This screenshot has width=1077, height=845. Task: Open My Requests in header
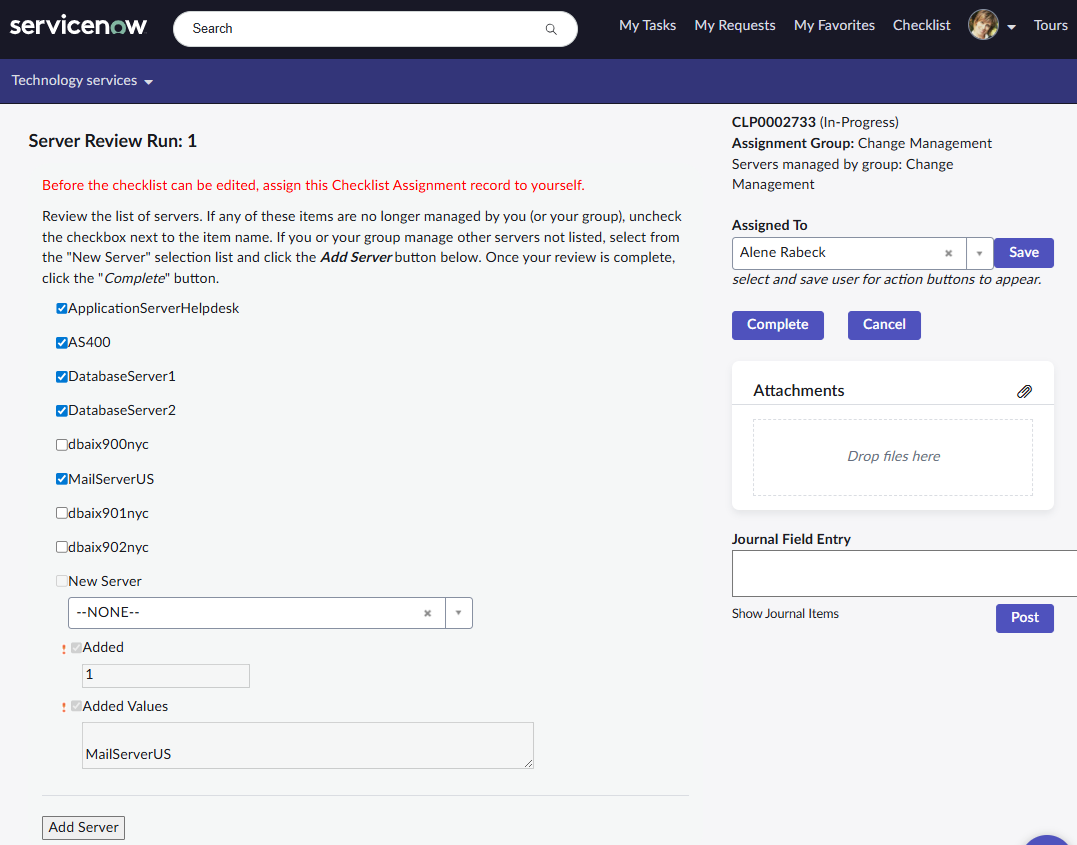[734, 25]
